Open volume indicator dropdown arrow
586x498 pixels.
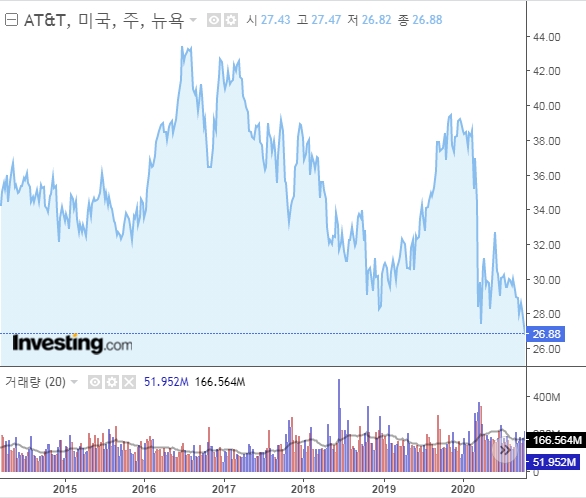click(74, 382)
